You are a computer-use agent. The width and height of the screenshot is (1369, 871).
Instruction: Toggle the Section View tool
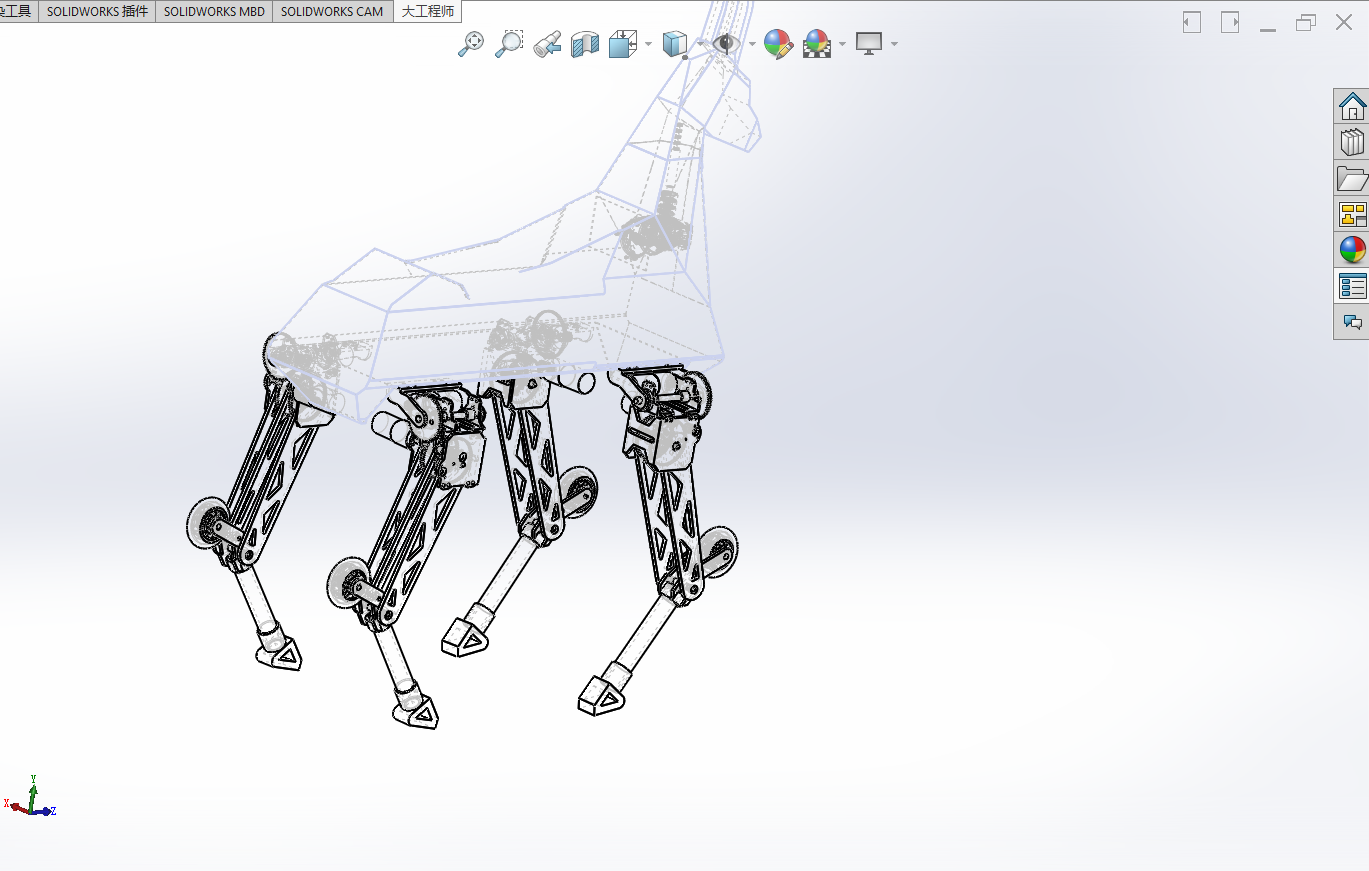pyautogui.click(x=585, y=43)
